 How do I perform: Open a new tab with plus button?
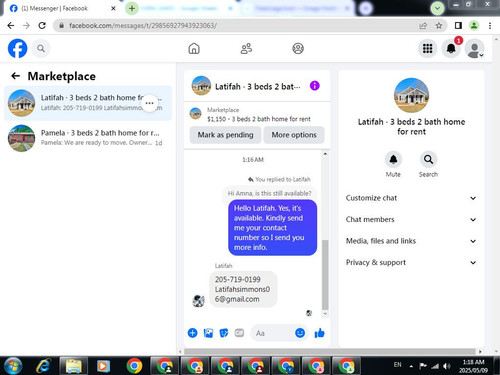(x=132, y=8)
